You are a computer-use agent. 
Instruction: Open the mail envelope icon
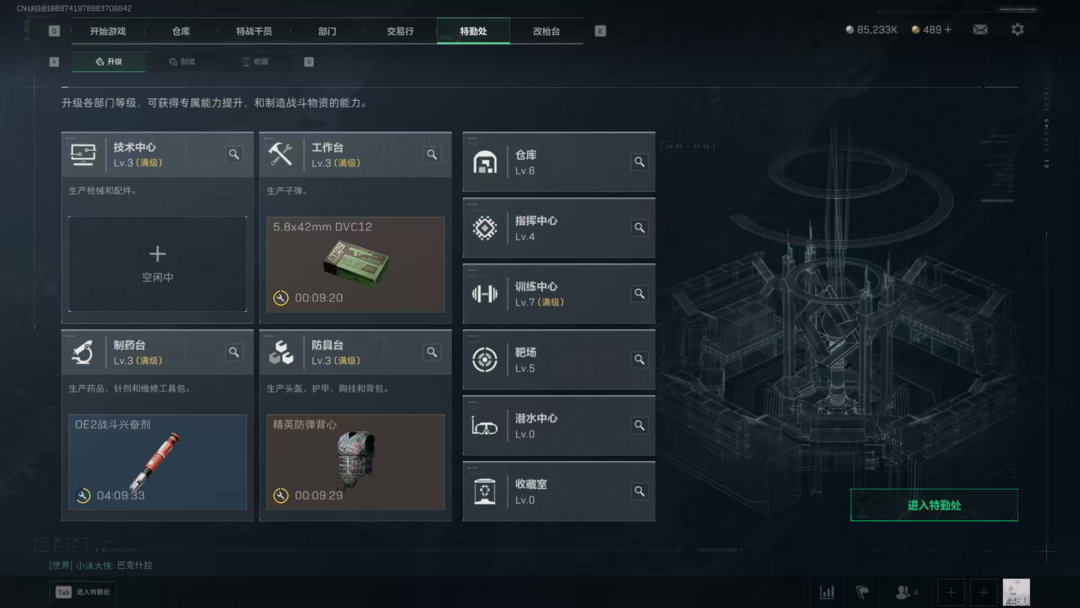(x=980, y=30)
